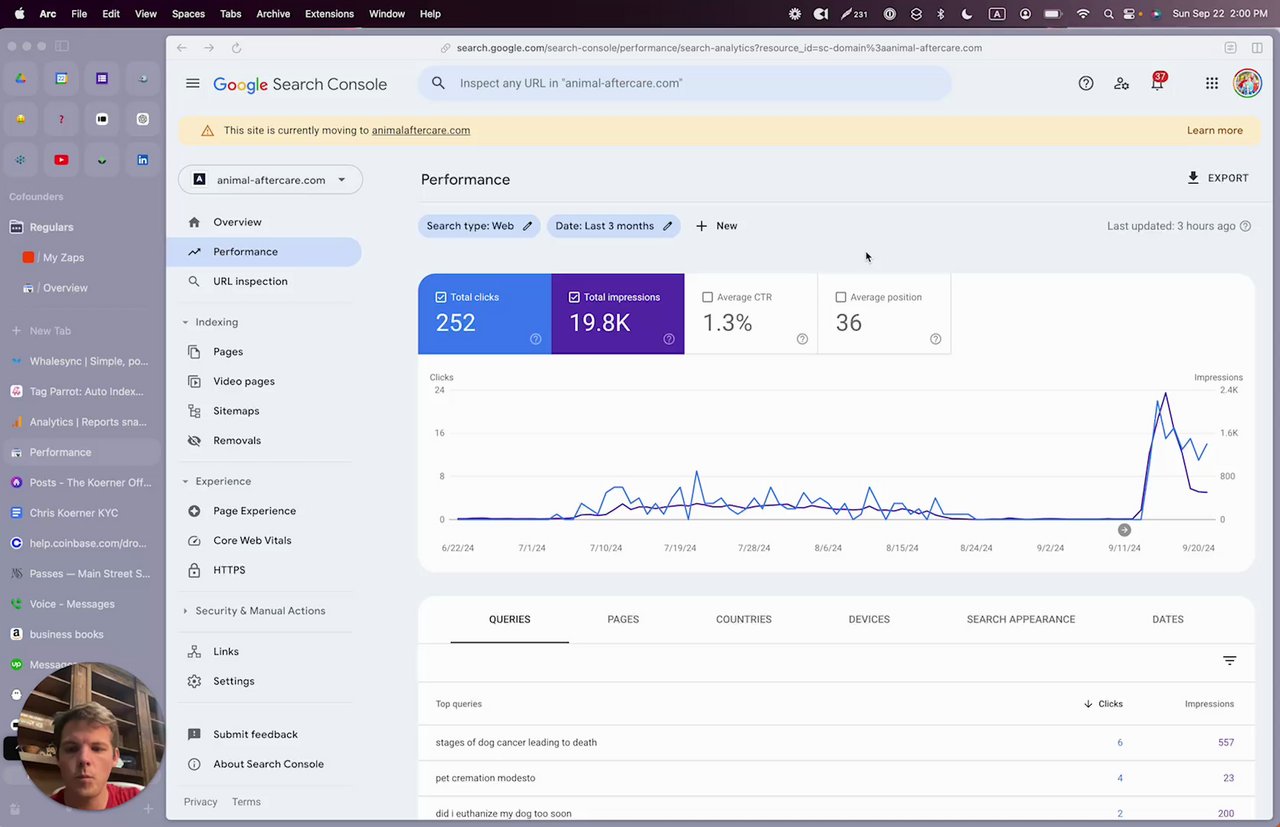
Task: Open the Archive menu in menu bar
Action: 273,14
